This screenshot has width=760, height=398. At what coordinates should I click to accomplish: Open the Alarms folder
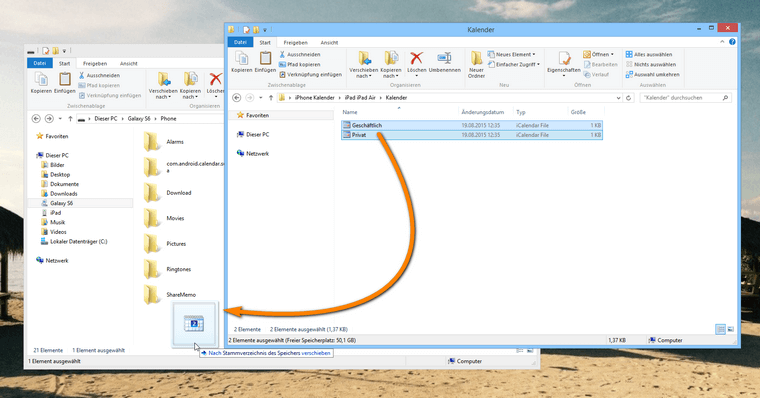(x=164, y=142)
